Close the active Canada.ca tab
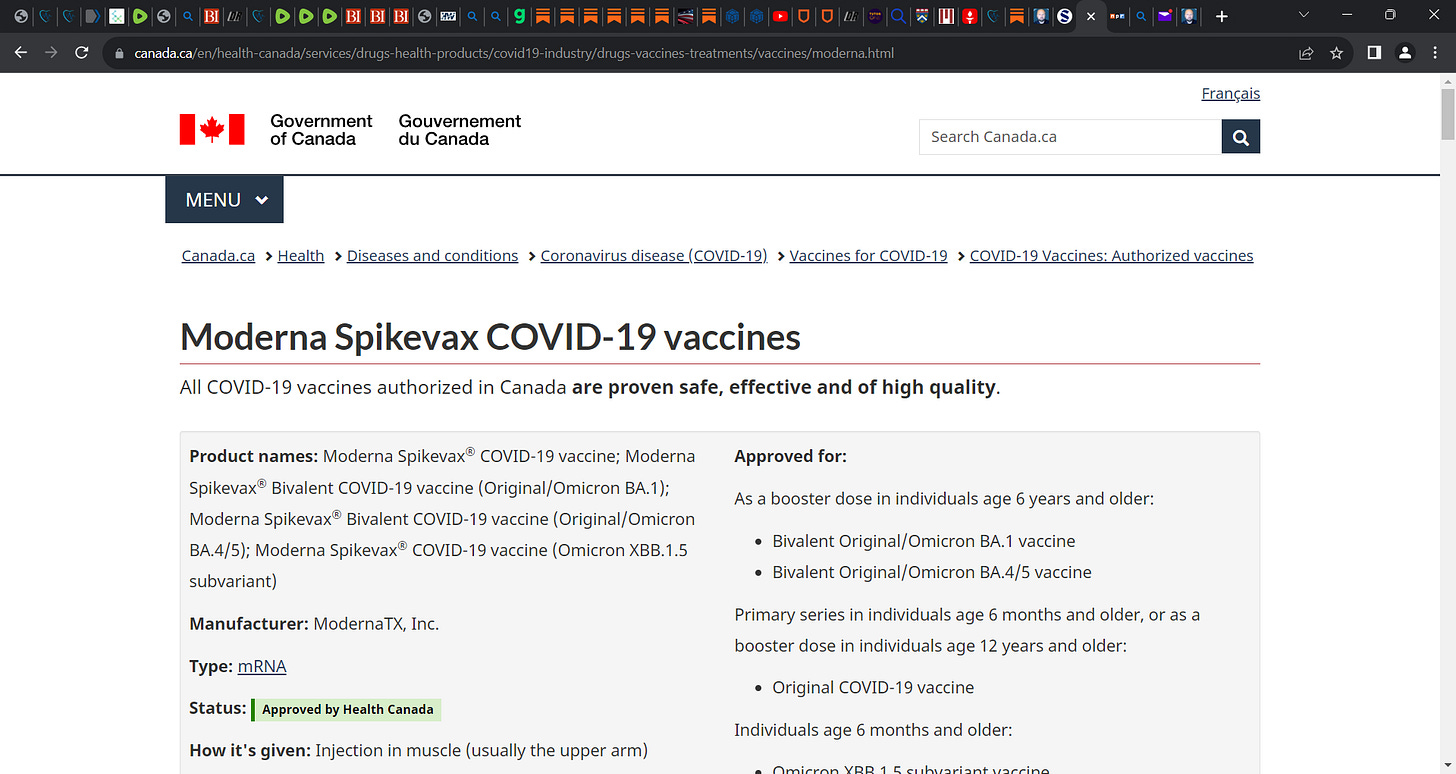 click(x=1091, y=17)
